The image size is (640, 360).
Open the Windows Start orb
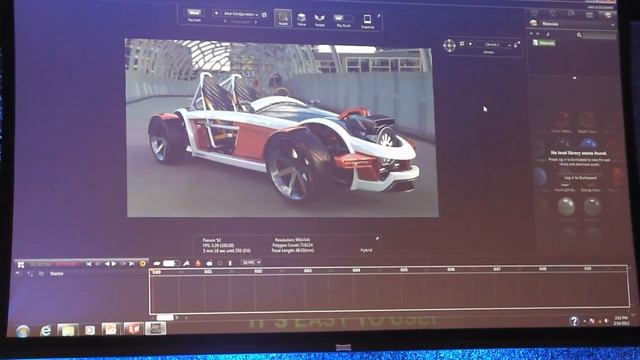[22, 331]
